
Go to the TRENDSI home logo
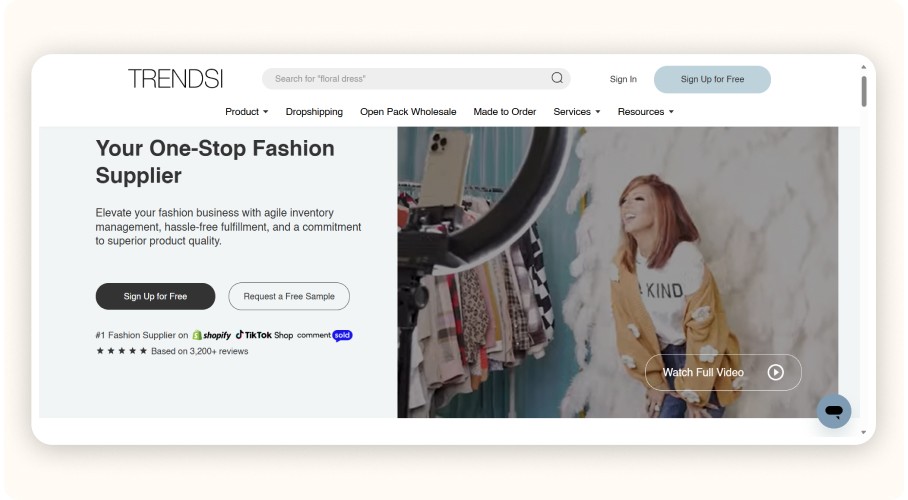175,79
